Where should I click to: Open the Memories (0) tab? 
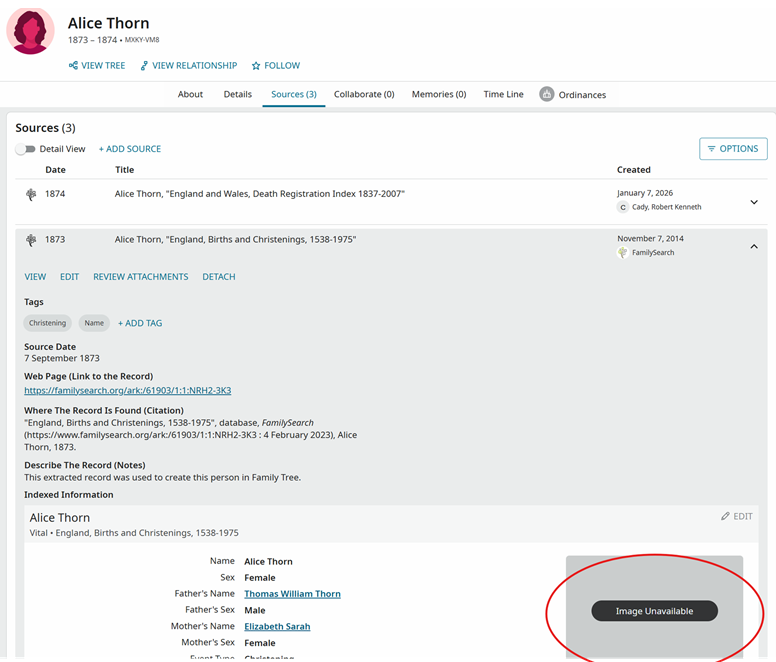tap(439, 94)
